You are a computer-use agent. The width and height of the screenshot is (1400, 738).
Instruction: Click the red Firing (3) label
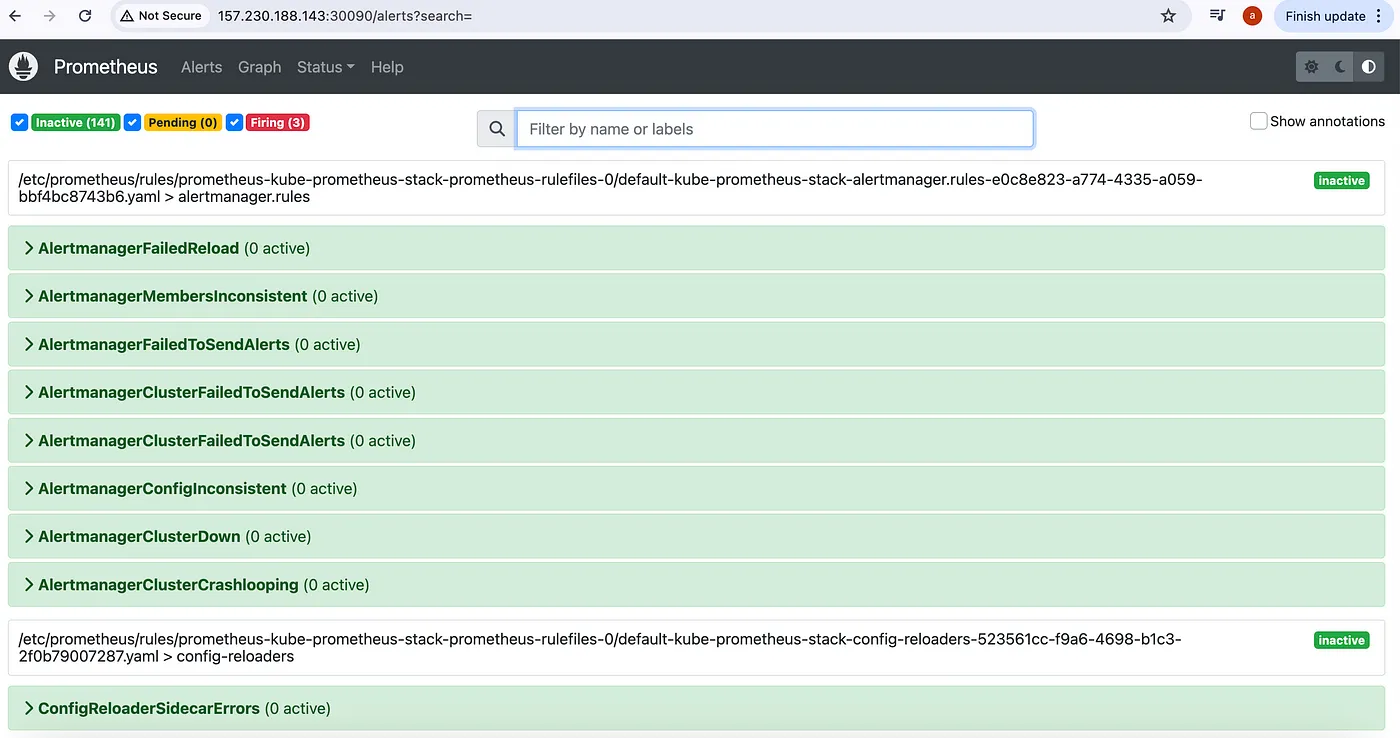point(278,122)
